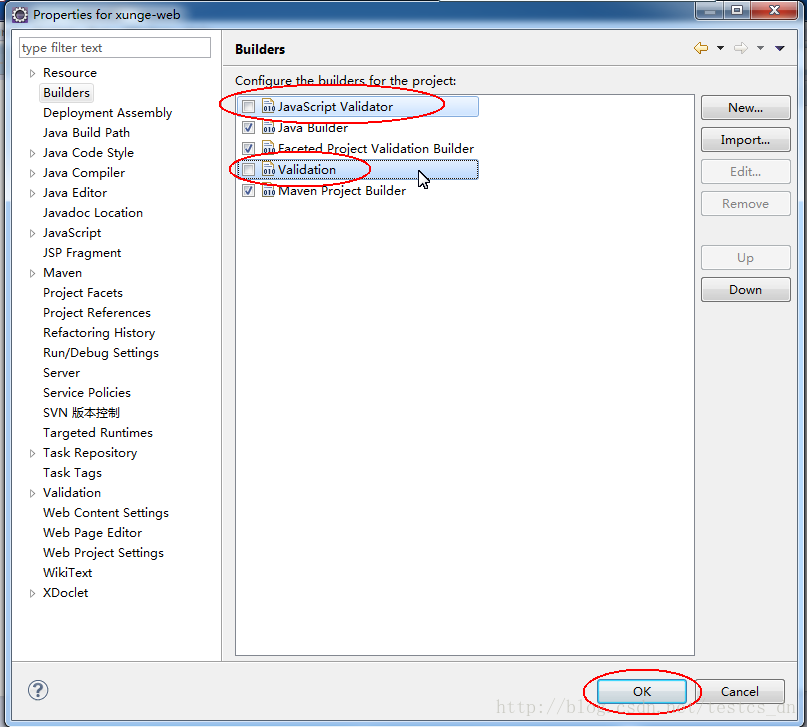Expand the Task Repository node
Viewport: 807px width, 727px height.
click(x=32, y=453)
